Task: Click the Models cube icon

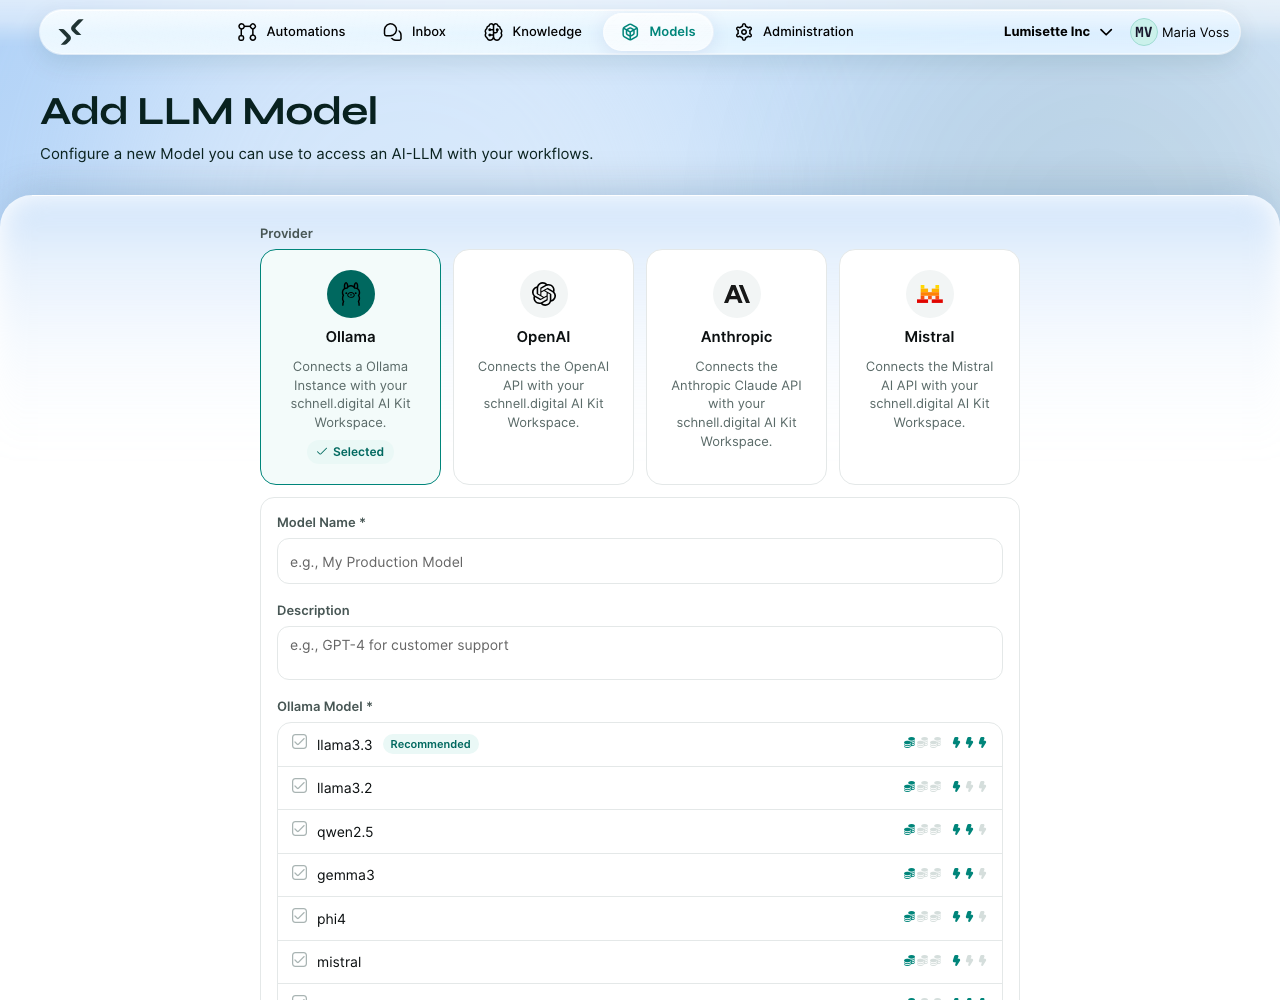Action: click(630, 32)
